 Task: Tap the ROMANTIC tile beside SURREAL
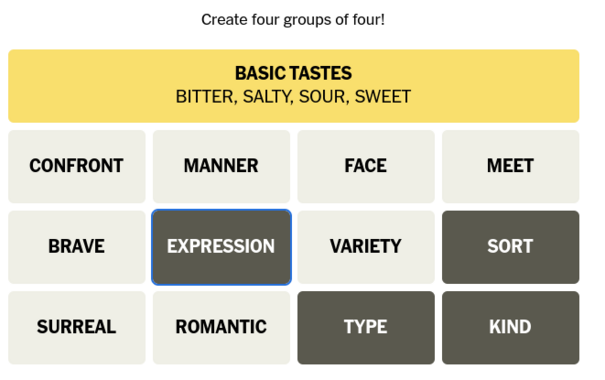click(x=221, y=328)
